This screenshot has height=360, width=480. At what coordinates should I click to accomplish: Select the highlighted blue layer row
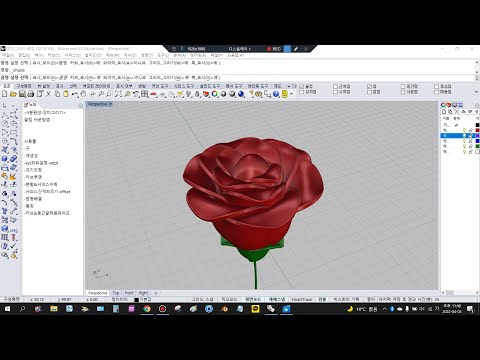[x=460, y=136]
